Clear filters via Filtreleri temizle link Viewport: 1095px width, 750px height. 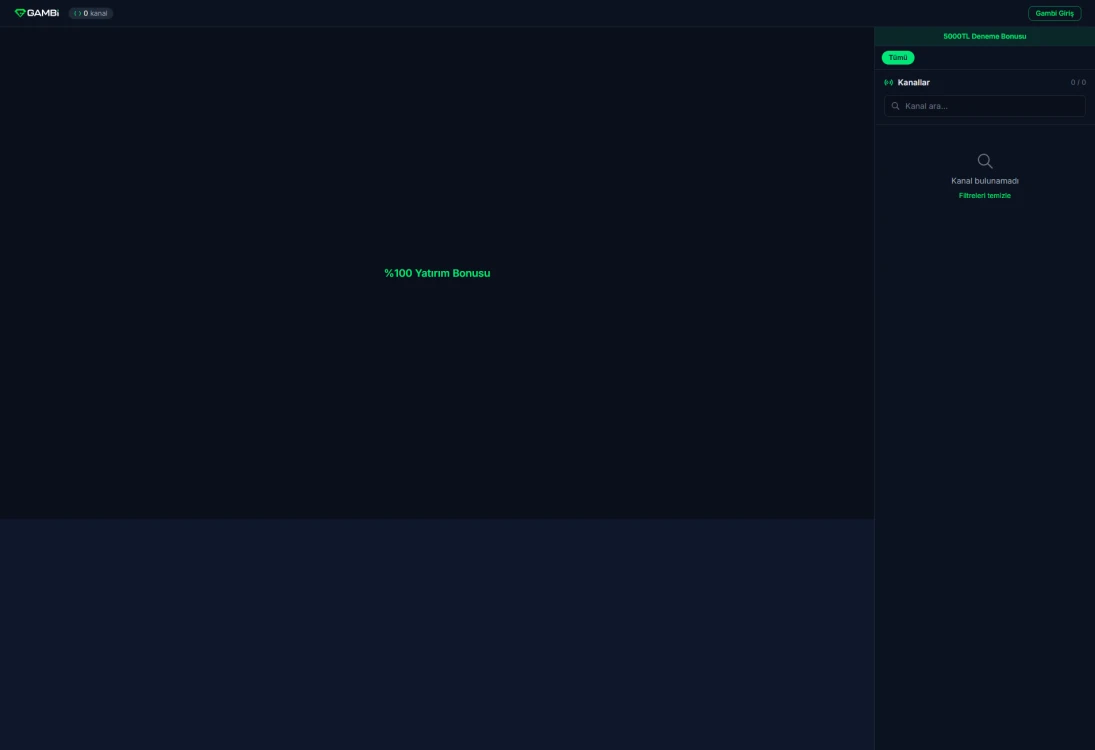point(984,196)
